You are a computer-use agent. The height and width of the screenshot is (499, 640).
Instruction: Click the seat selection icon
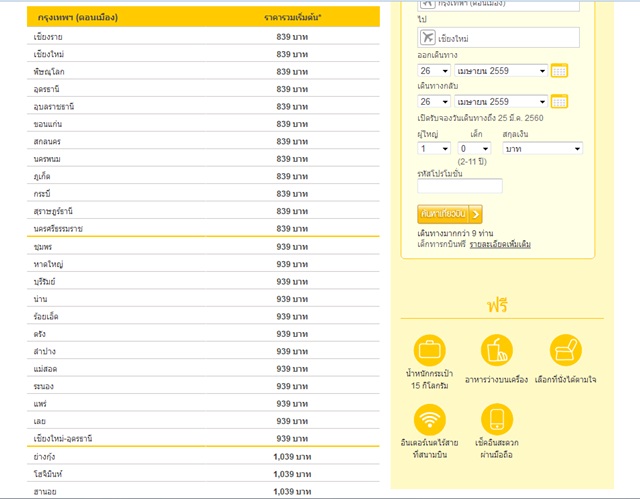[x=565, y=351]
